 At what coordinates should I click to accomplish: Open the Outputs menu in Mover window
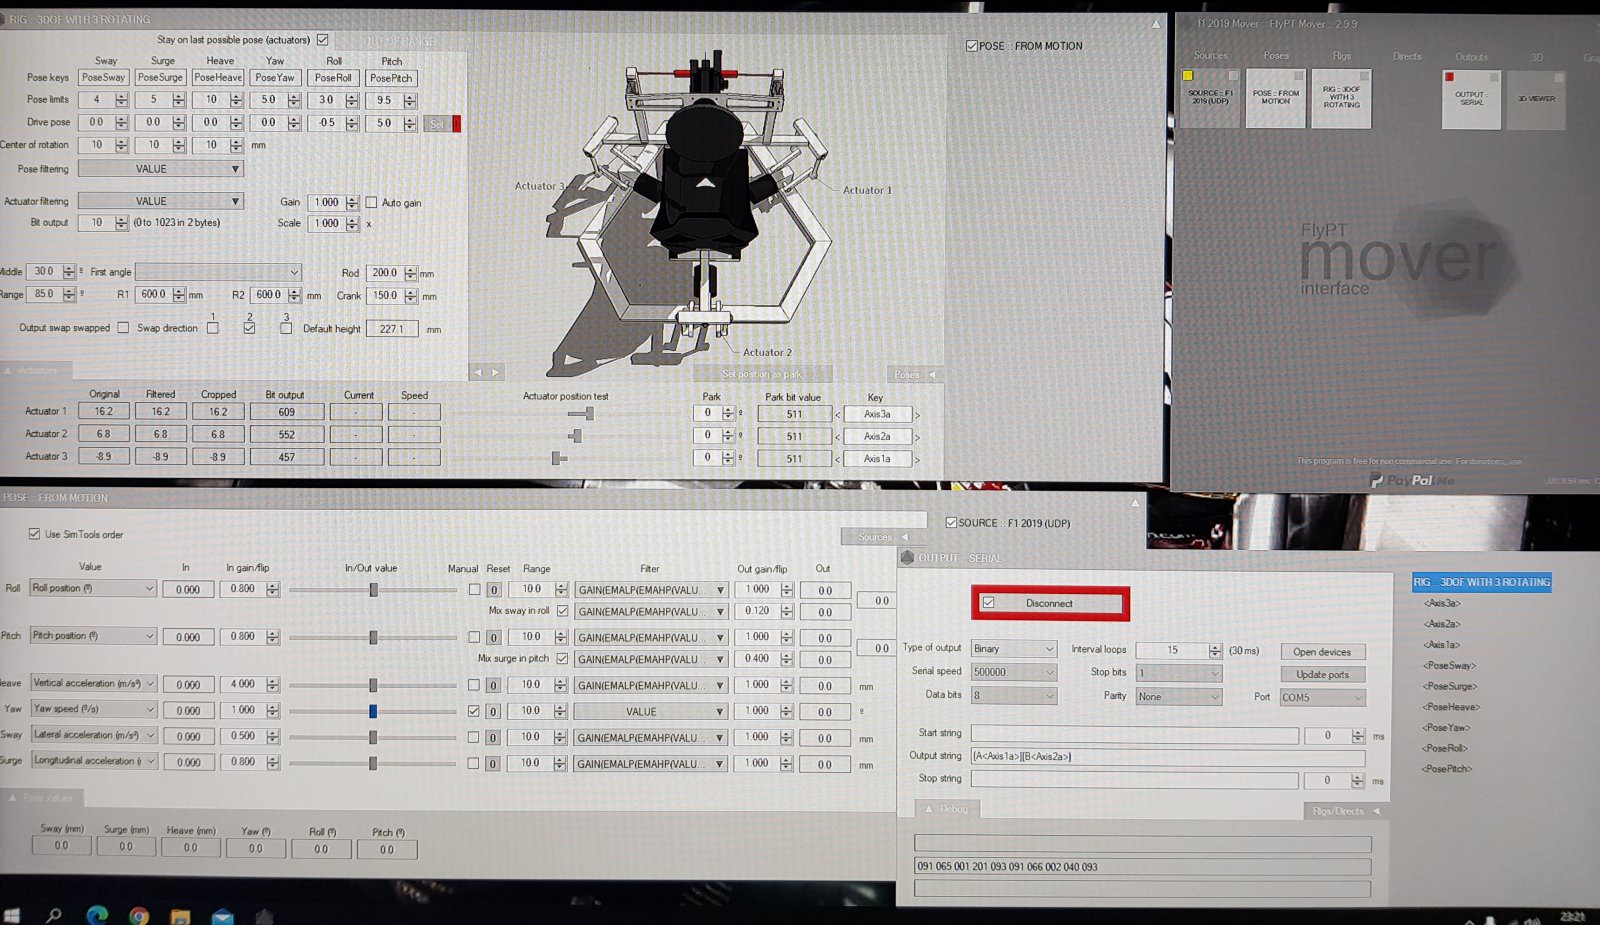tap(1471, 56)
